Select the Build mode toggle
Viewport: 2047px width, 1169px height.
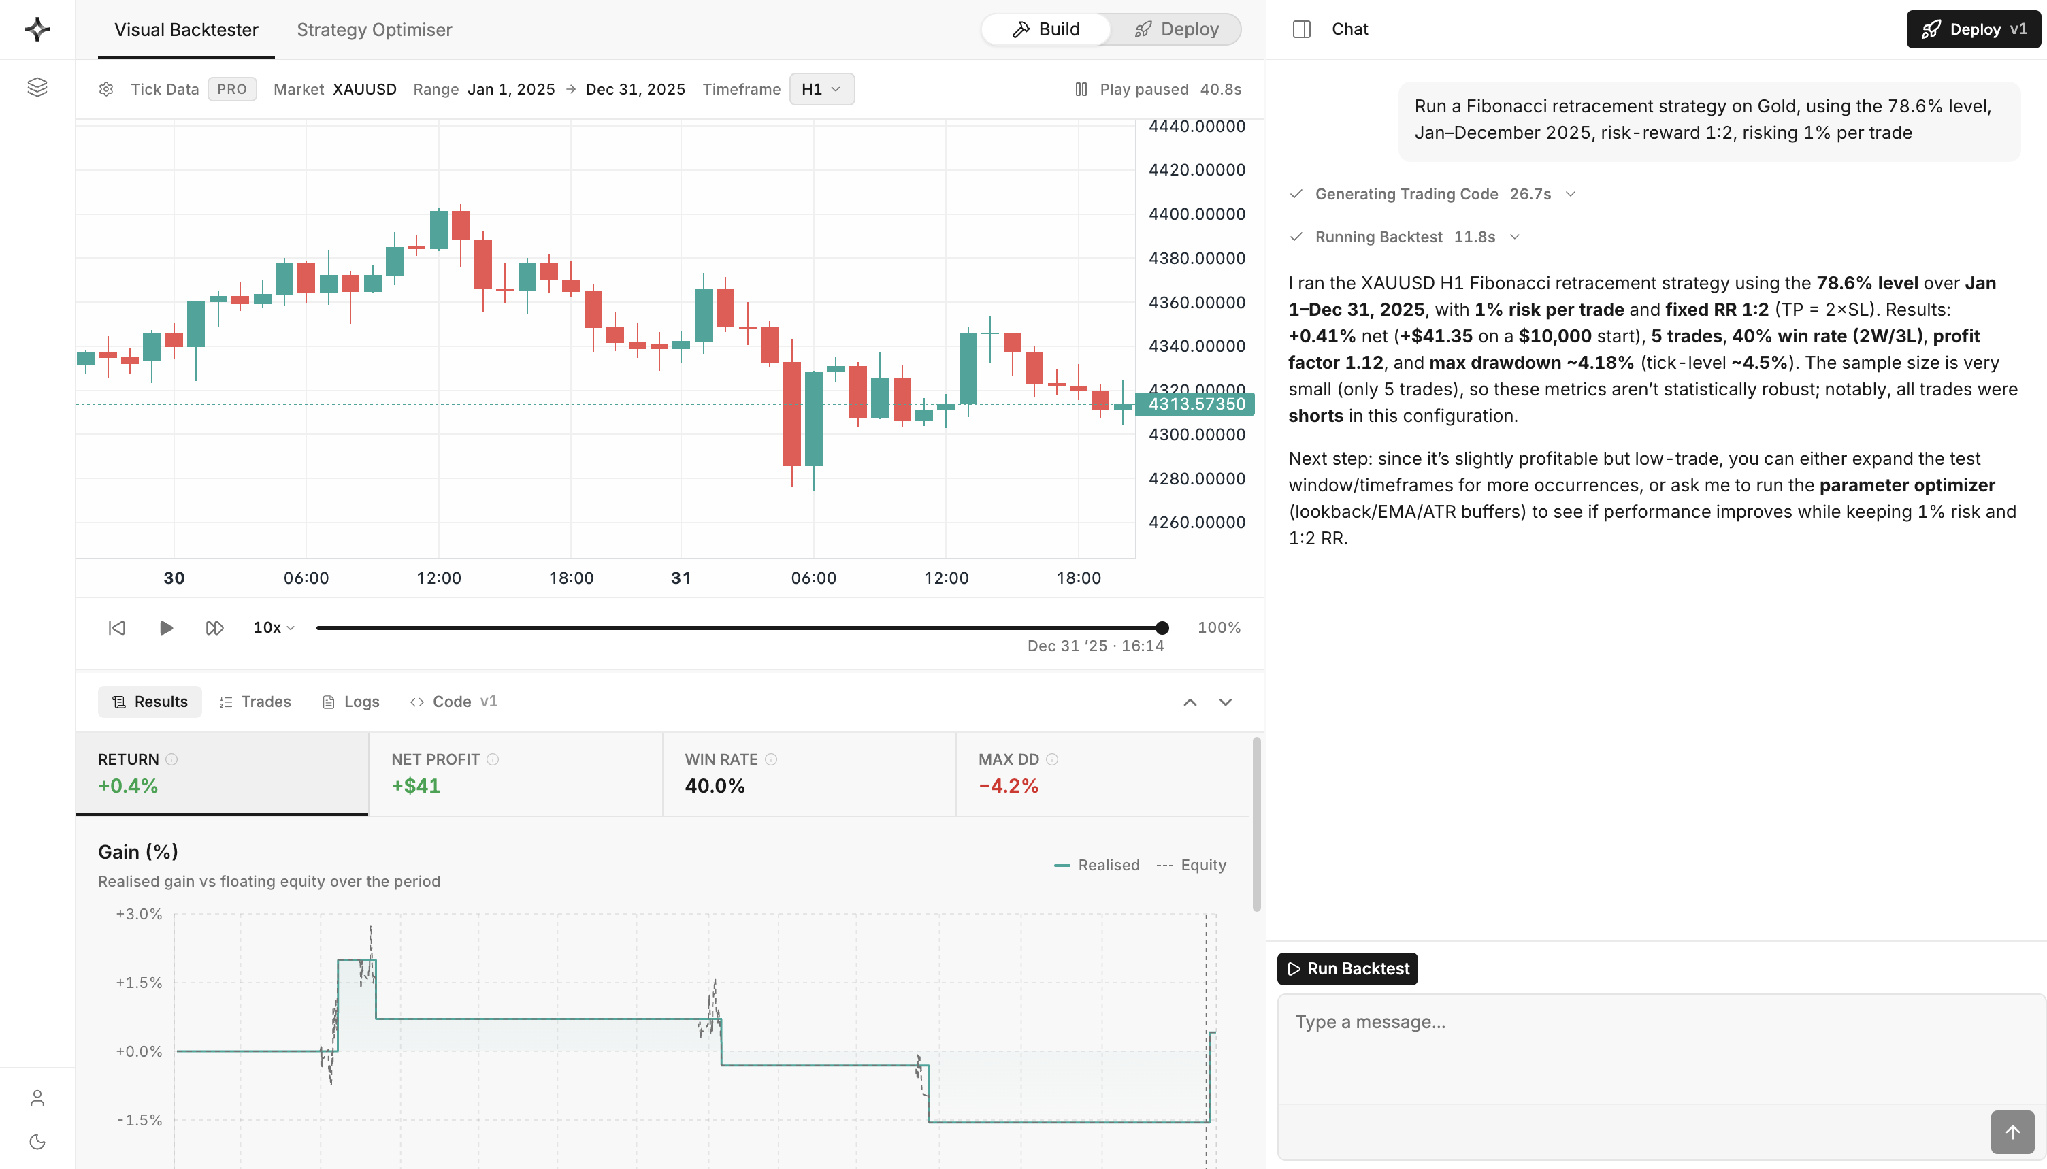[1046, 29]
